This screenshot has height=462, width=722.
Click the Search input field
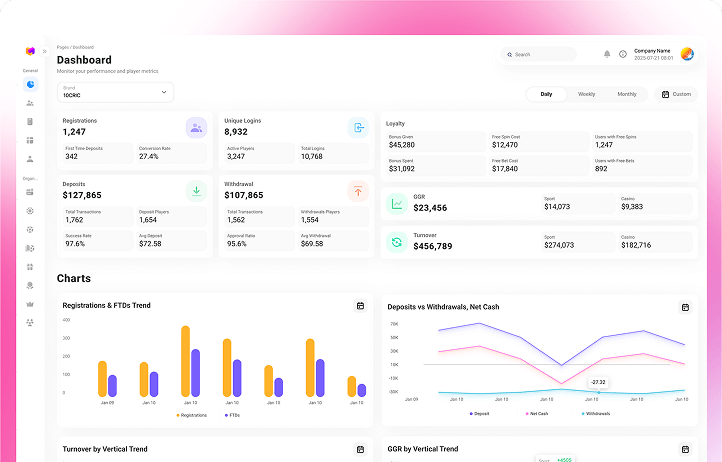coord(540,54)
